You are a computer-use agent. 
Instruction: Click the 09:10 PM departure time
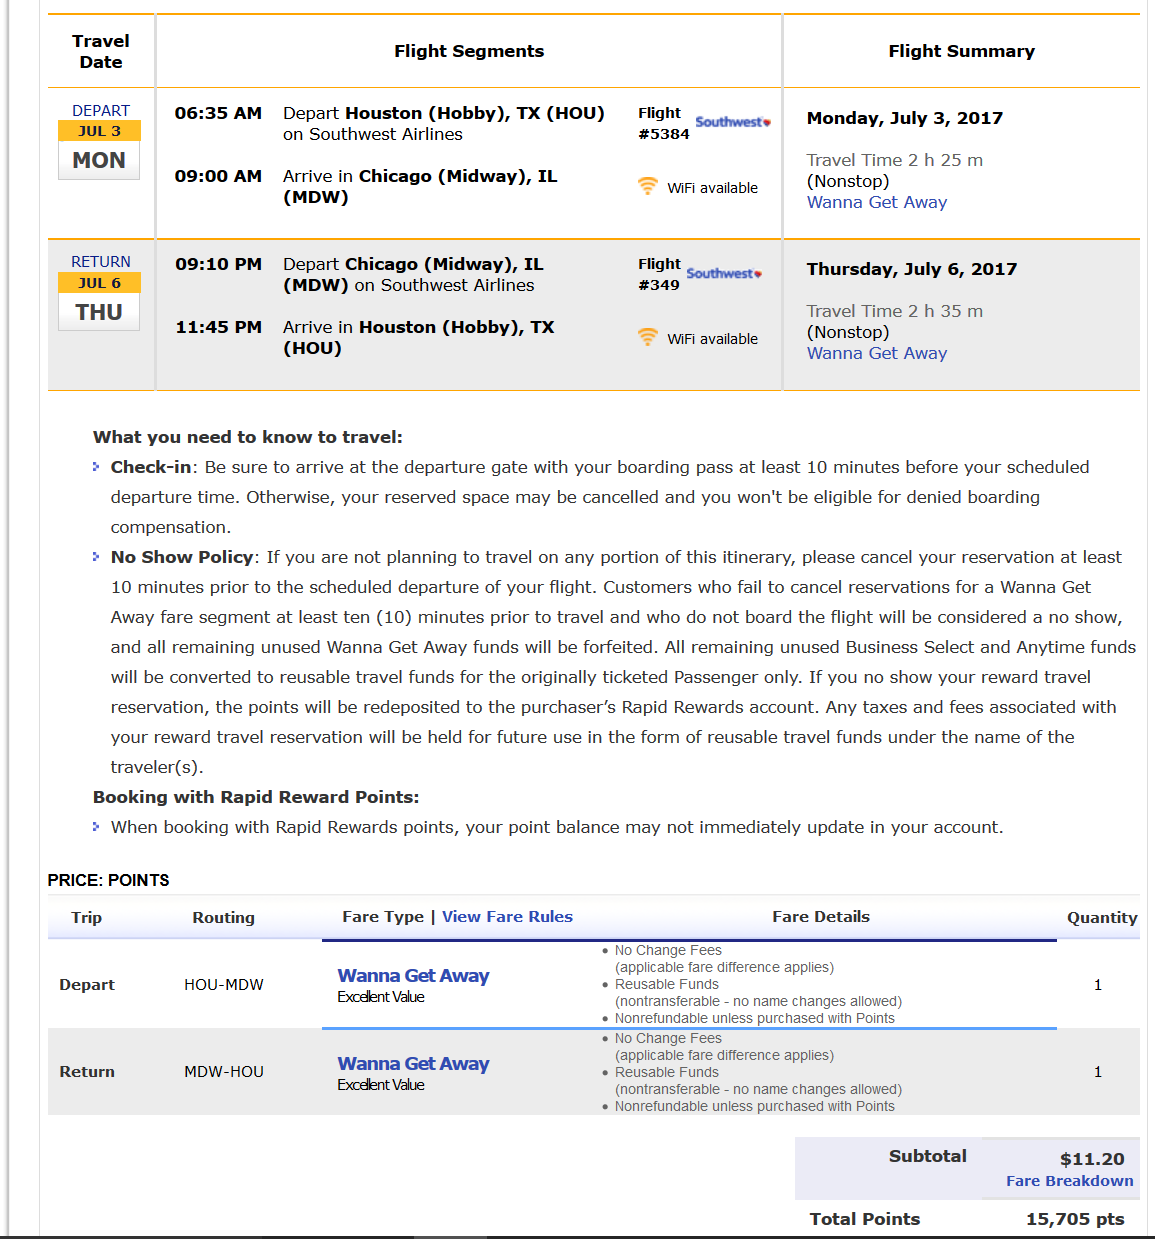[x=218, y=264]
